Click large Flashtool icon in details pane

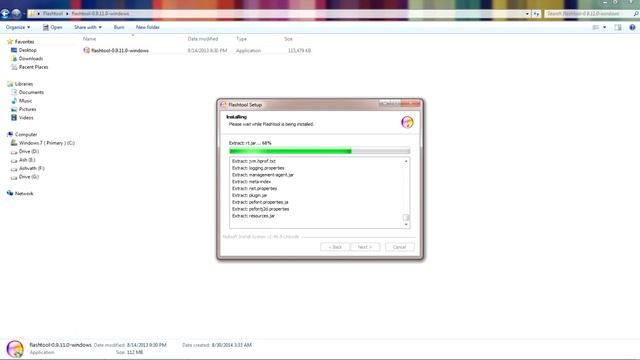pos(15,349)
